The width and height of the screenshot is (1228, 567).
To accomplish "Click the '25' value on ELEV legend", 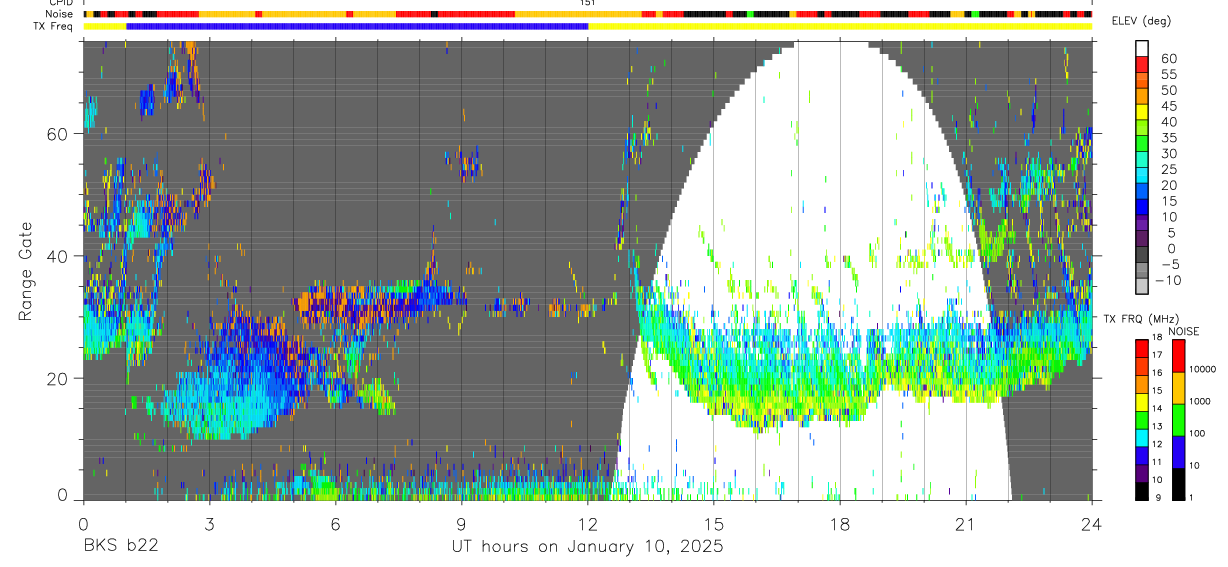I will (x=1168, y=170).
